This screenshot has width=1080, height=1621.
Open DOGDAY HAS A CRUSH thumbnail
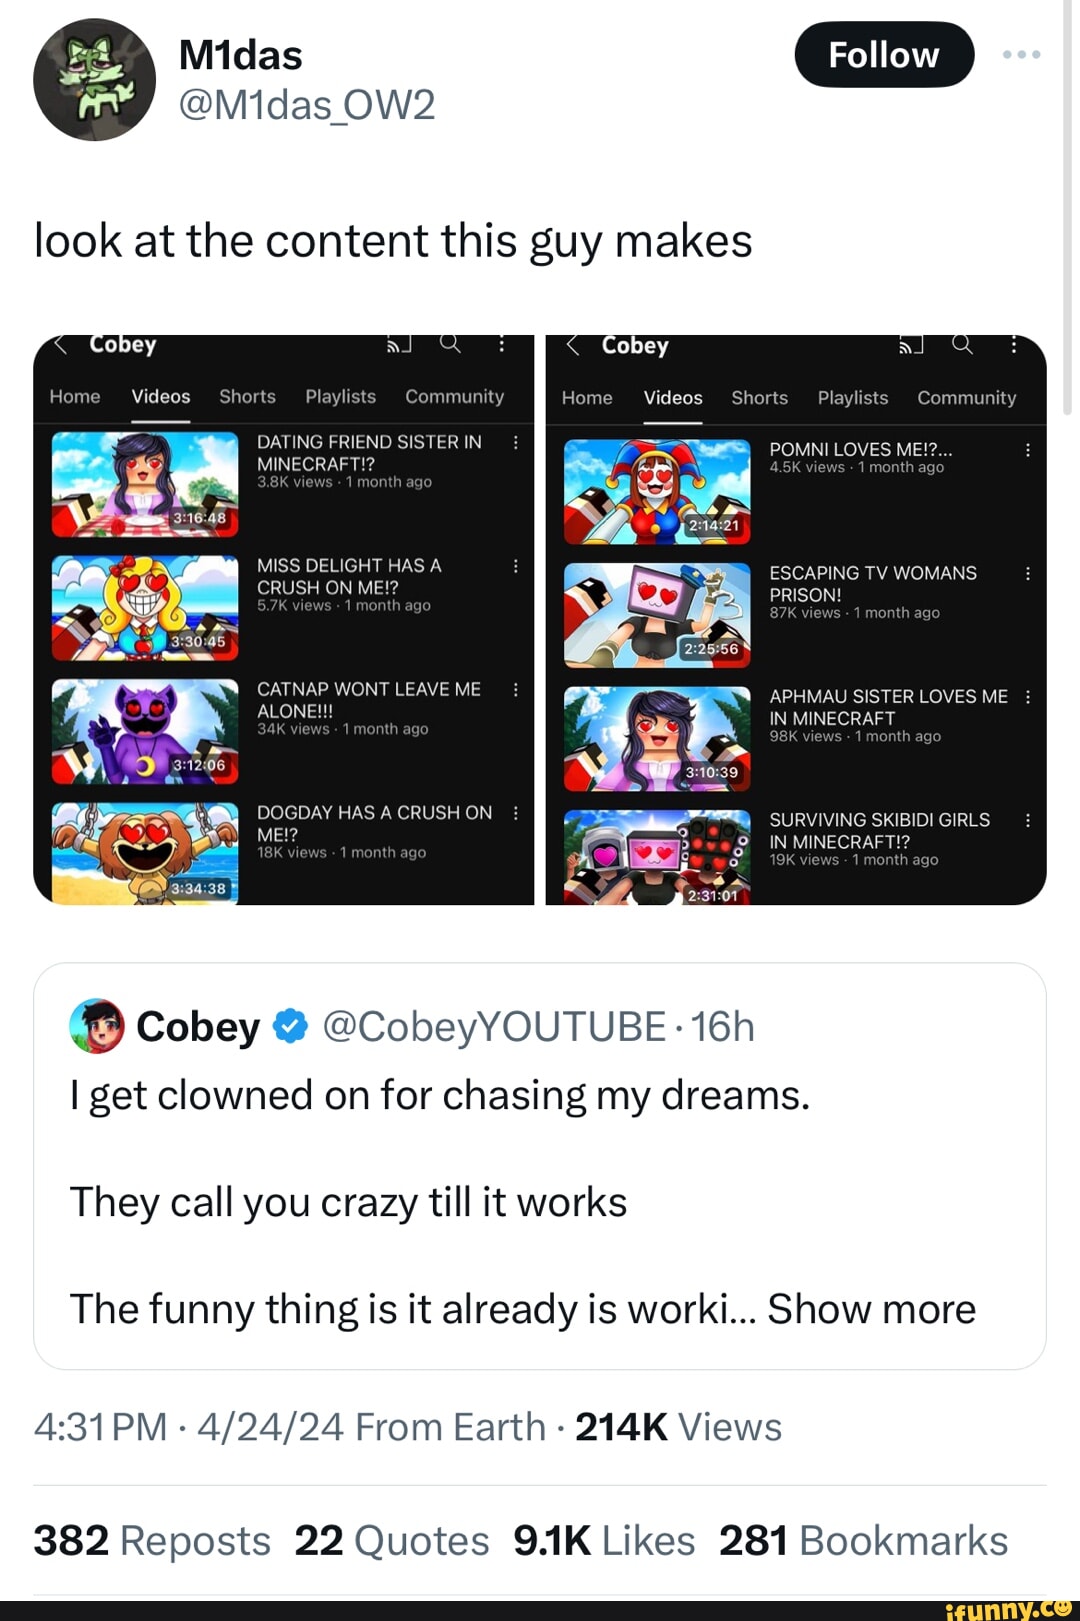coord(145,853)
